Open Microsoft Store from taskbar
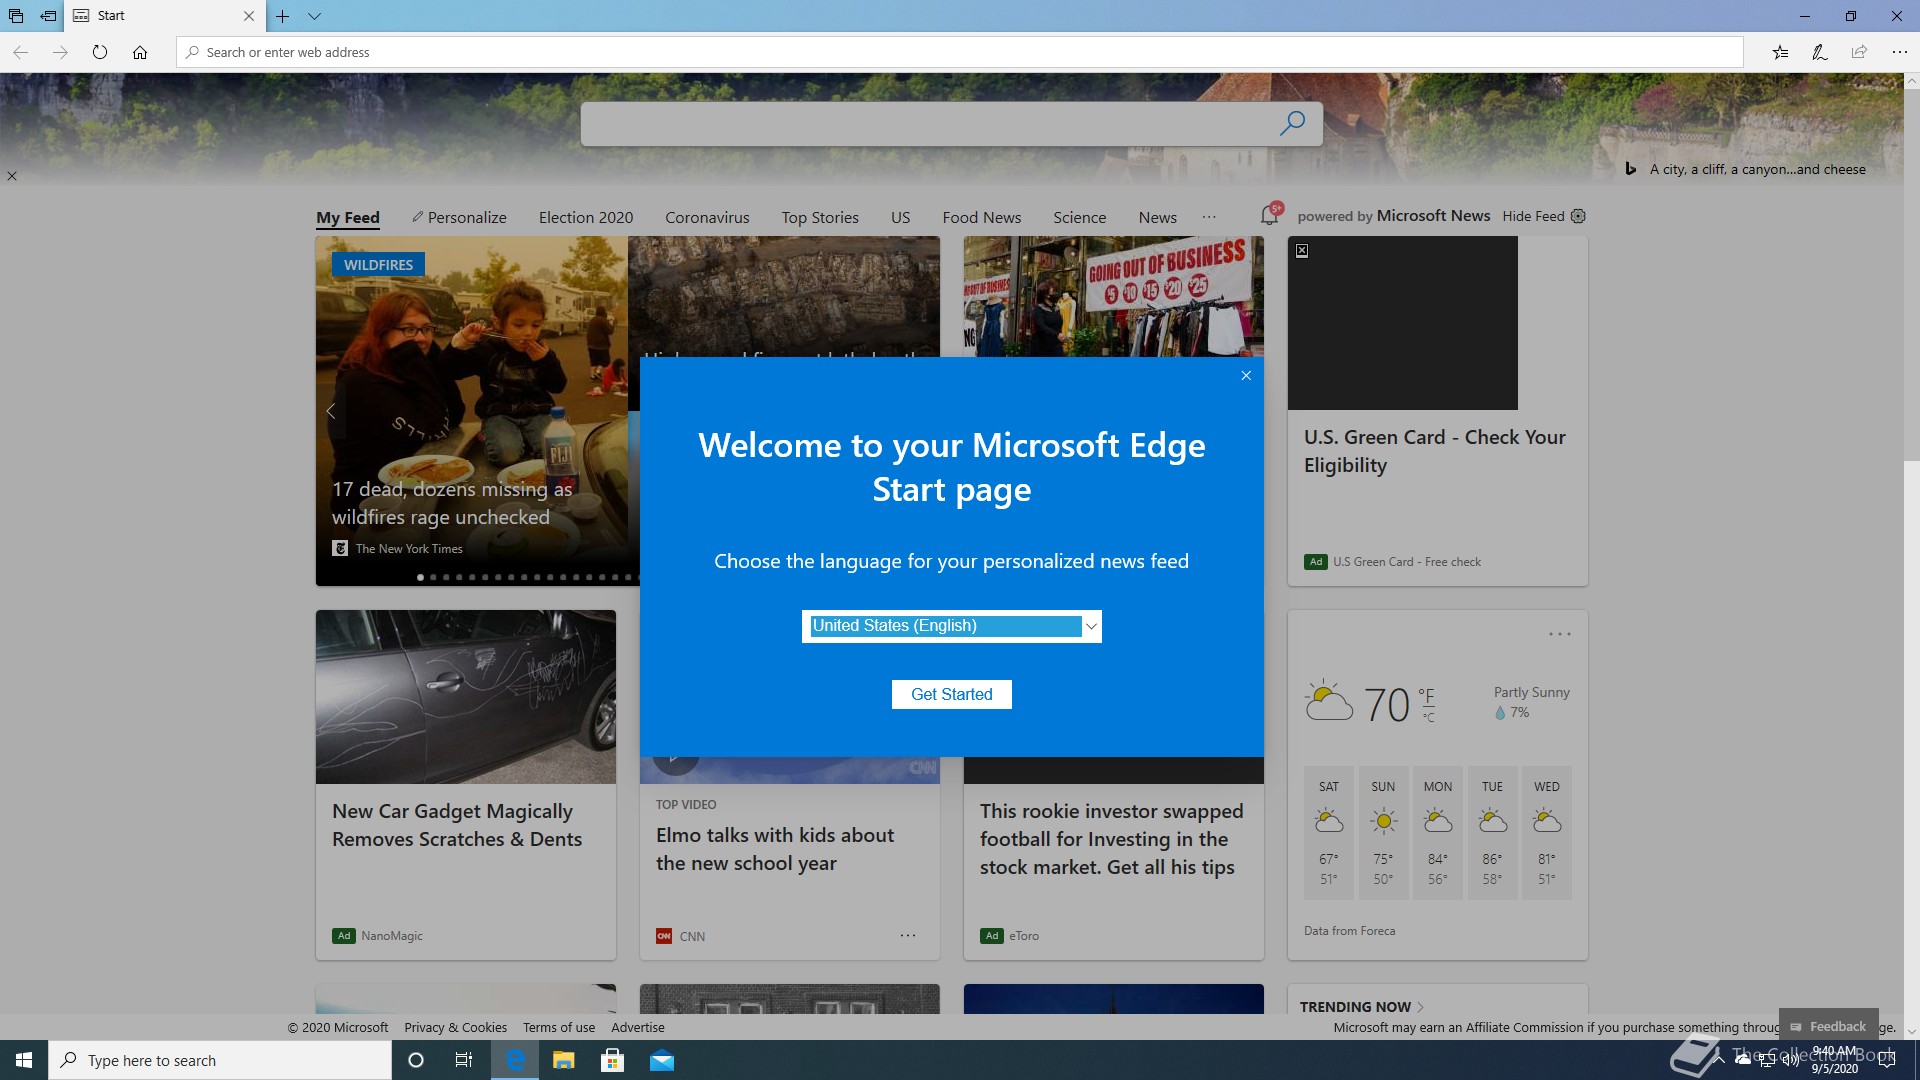Image resolution: width=1920 pixels, height=1080 pixels. point(612,1060)
